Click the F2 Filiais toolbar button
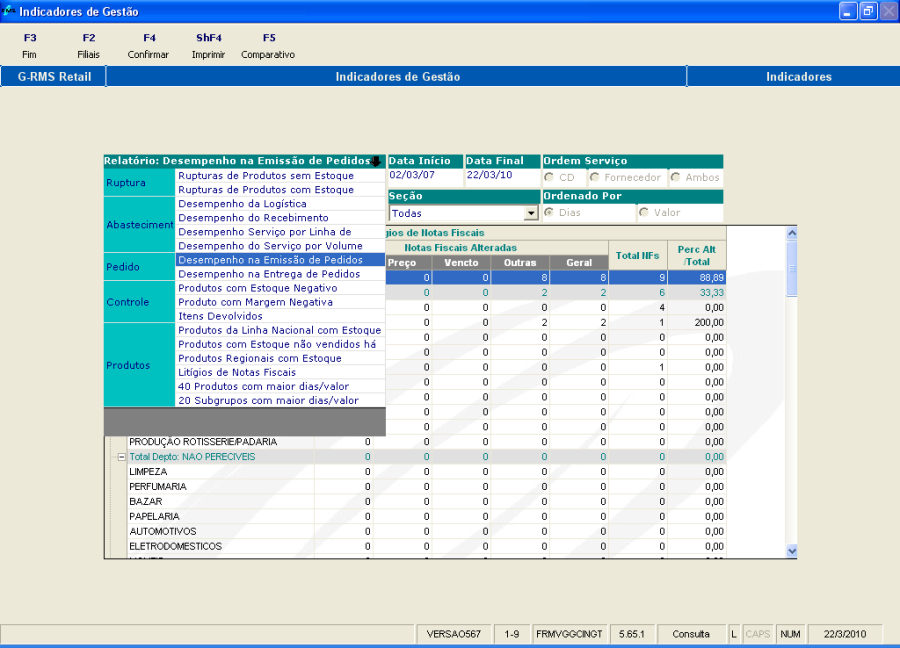This screenshot has height=648, width=900. [x=88, y=46]
